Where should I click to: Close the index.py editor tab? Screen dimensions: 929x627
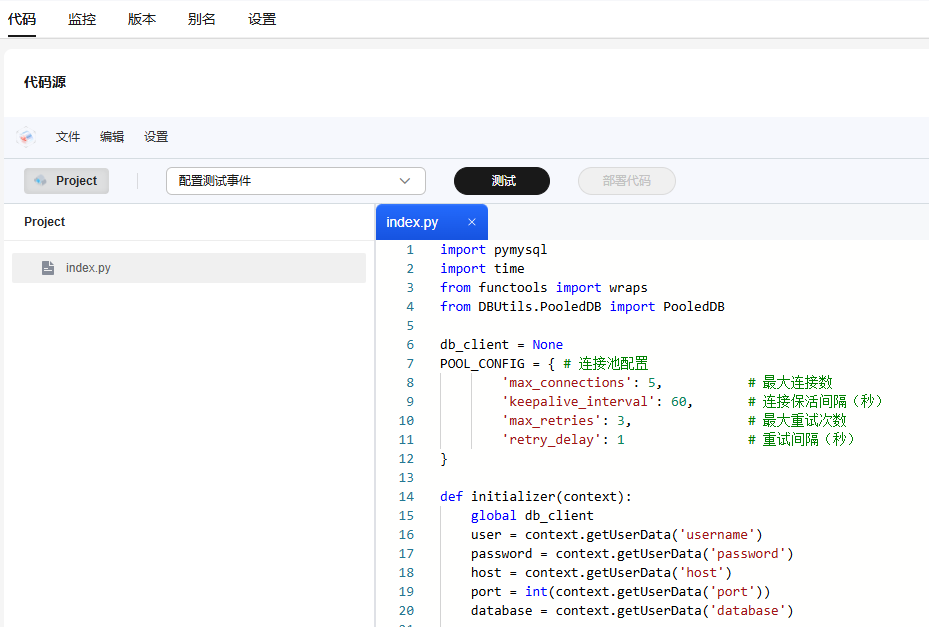pyautogui.click(x=472, y=222)
